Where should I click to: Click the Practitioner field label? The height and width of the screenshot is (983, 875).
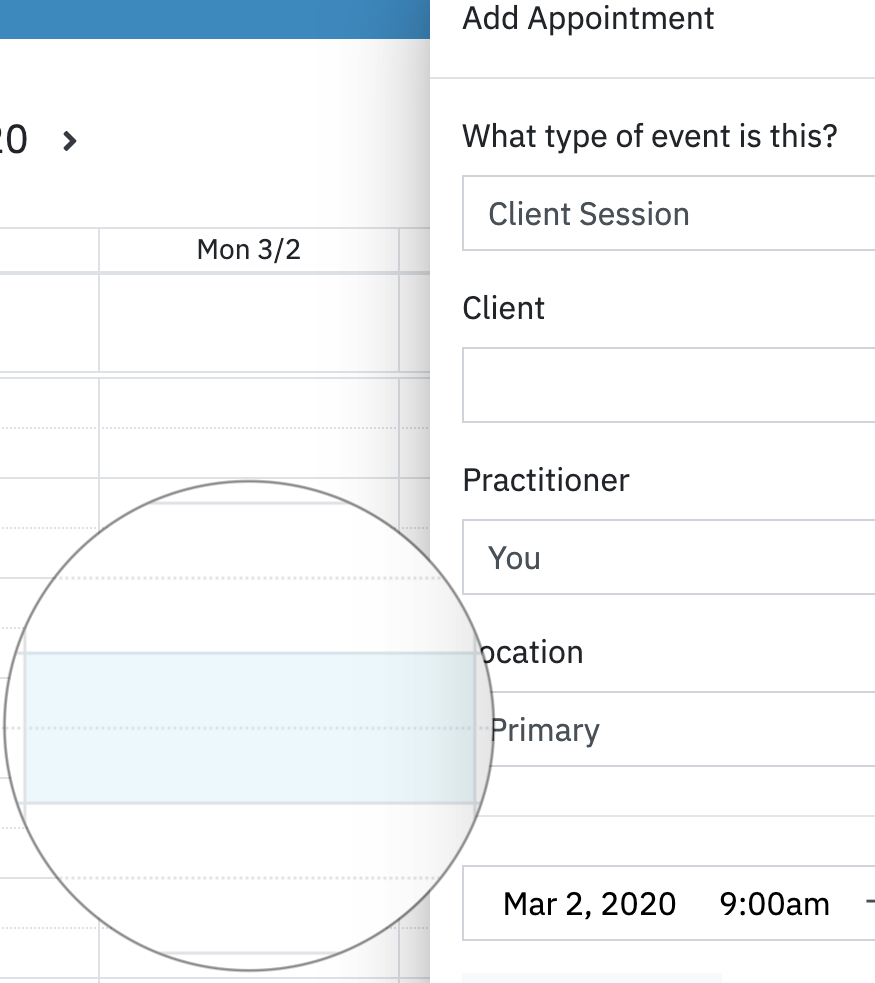pyautogui.click(x=545, y=480)
